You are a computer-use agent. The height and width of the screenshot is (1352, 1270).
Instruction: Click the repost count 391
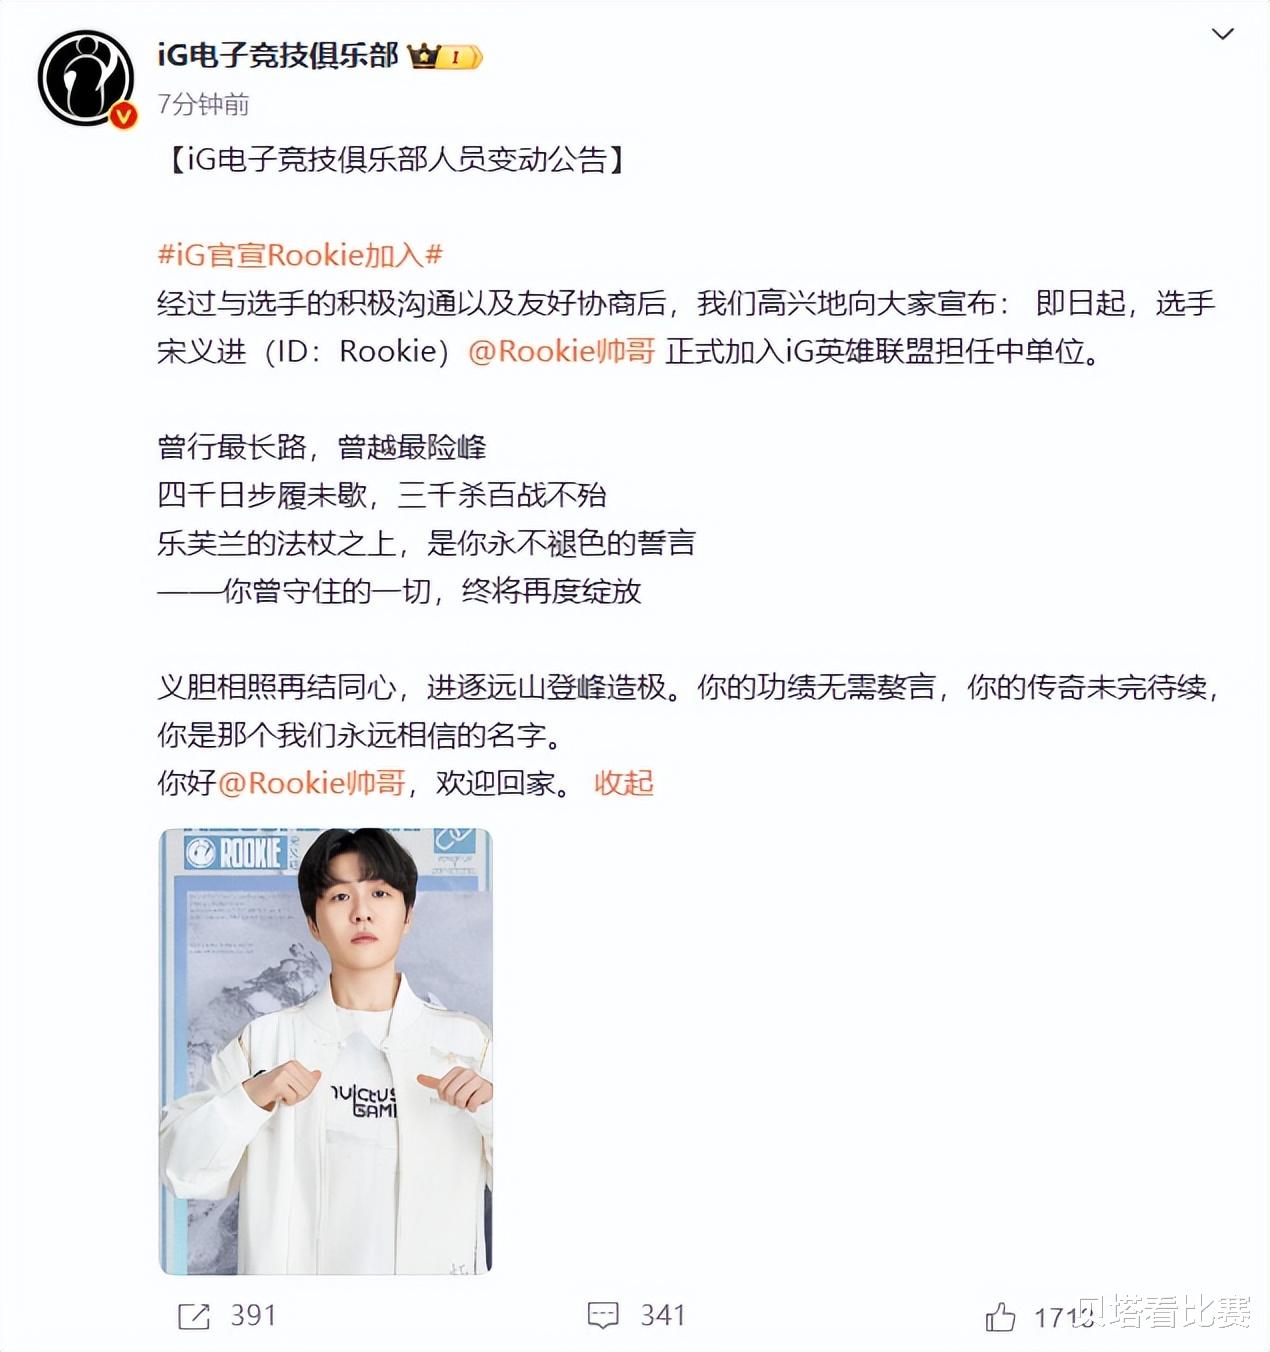pyautogui.click(x=253, y=1316)
